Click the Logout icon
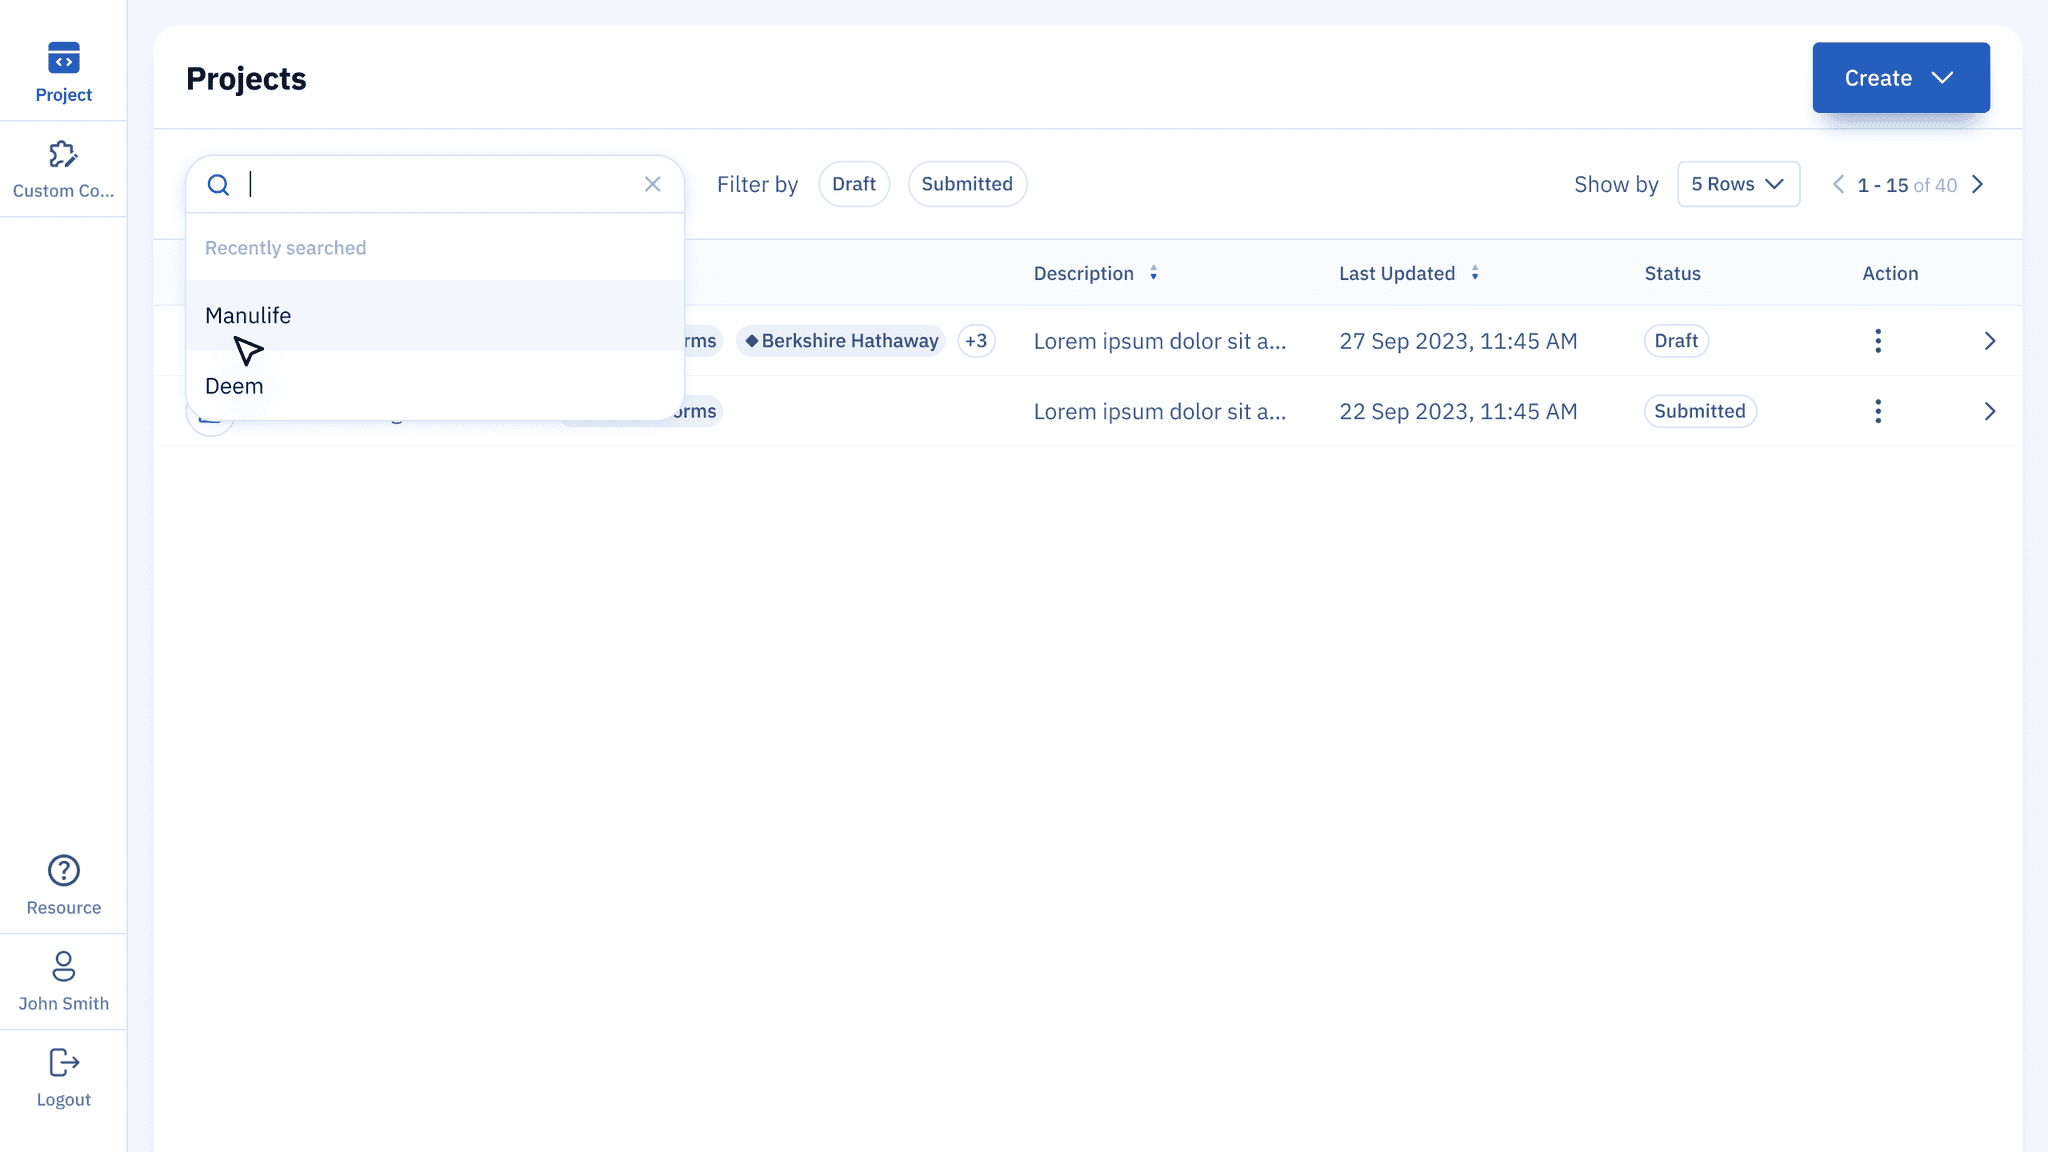The image size is (2048, 1152). coord(63,1062)
